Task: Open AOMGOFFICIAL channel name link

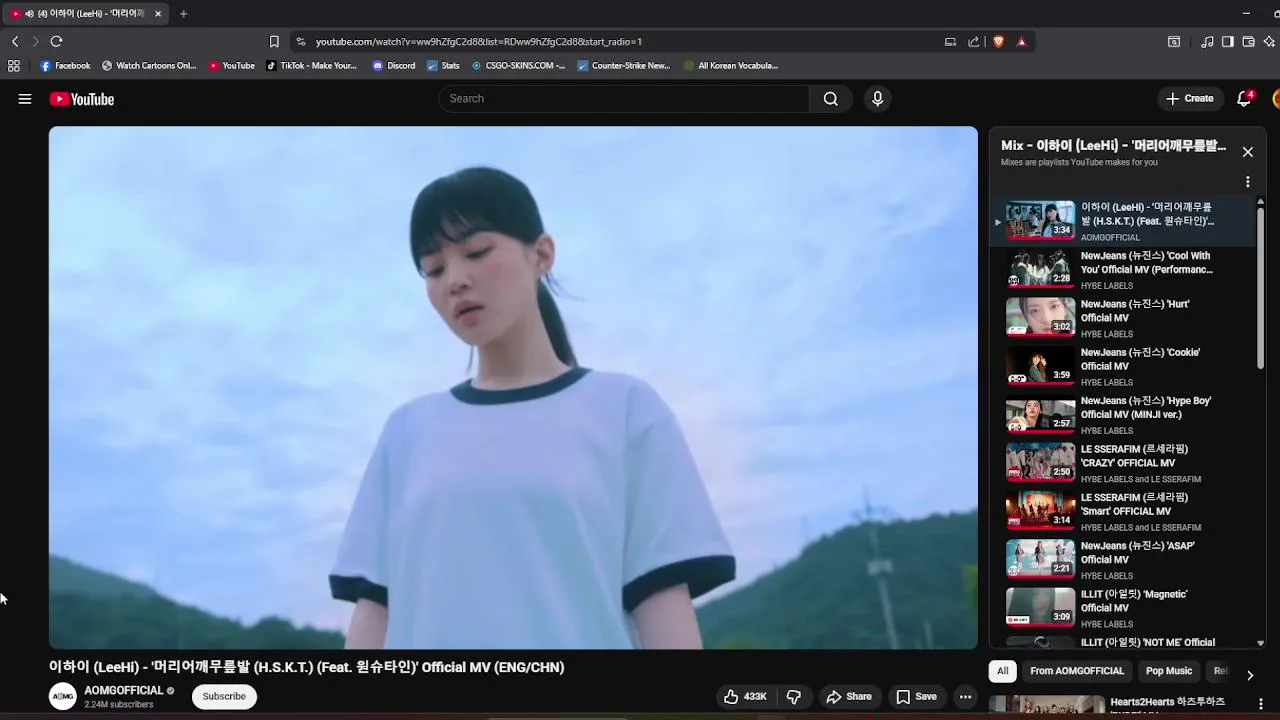Action: pos(123,691)
